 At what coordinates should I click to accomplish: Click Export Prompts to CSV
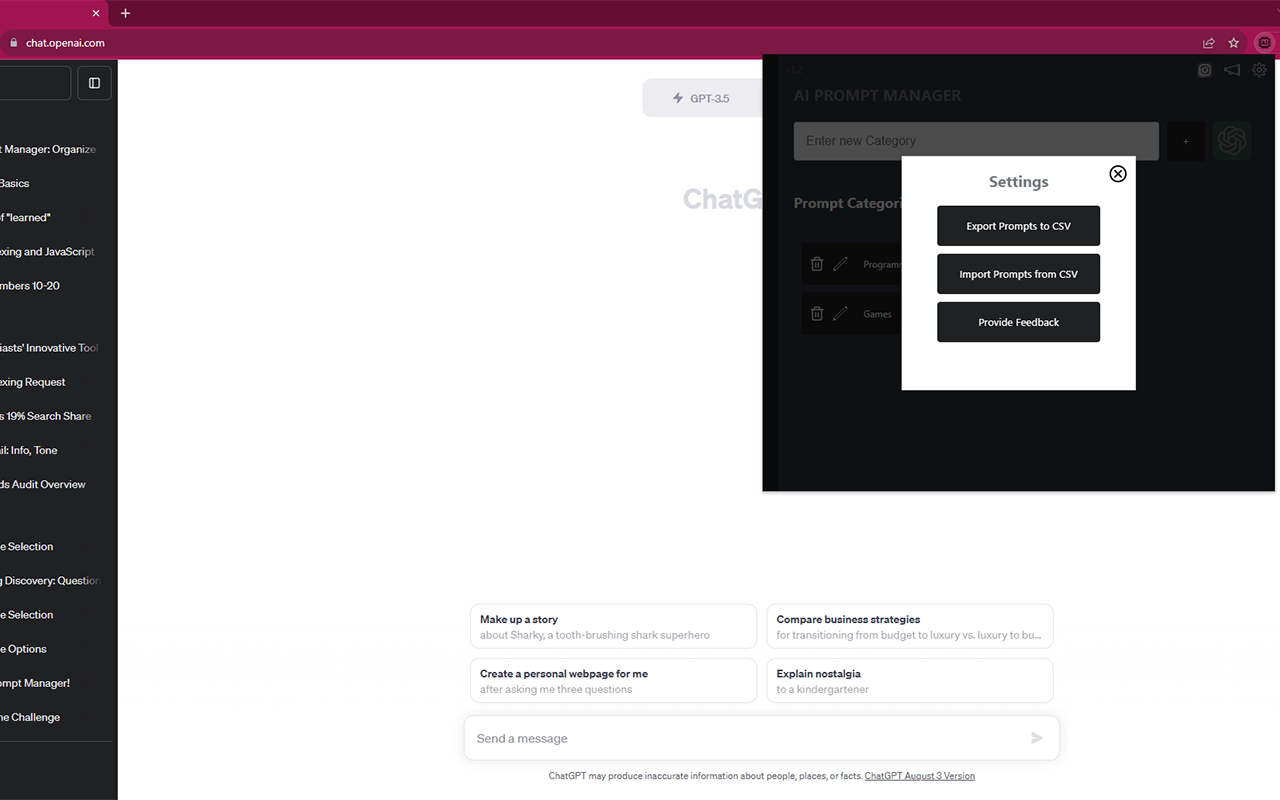(x=1018, y=226)
